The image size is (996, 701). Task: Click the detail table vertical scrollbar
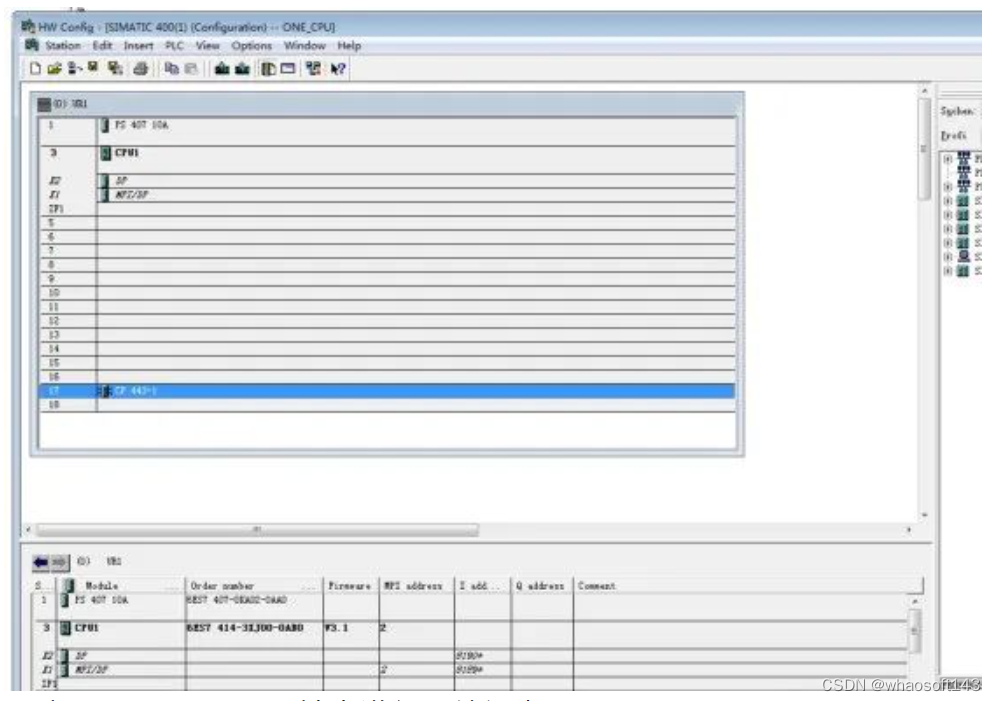(x=914, y=641)
